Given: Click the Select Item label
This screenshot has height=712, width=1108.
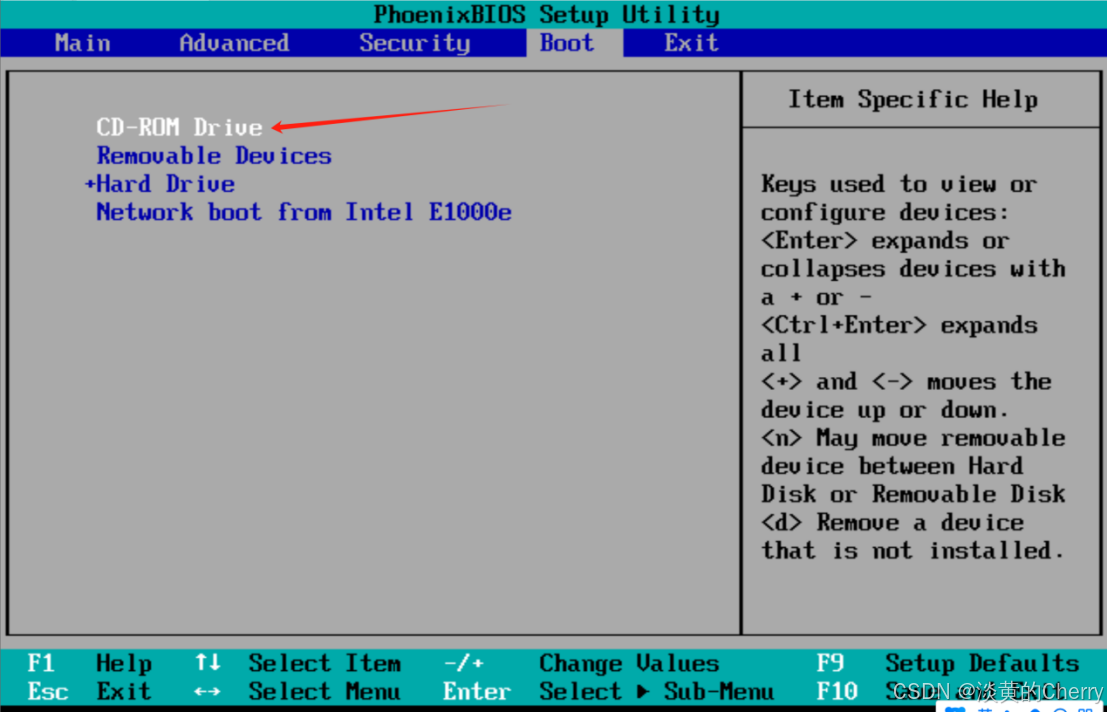Looking at the screenshot, I should pyautogui.click(x=324, y=663).
